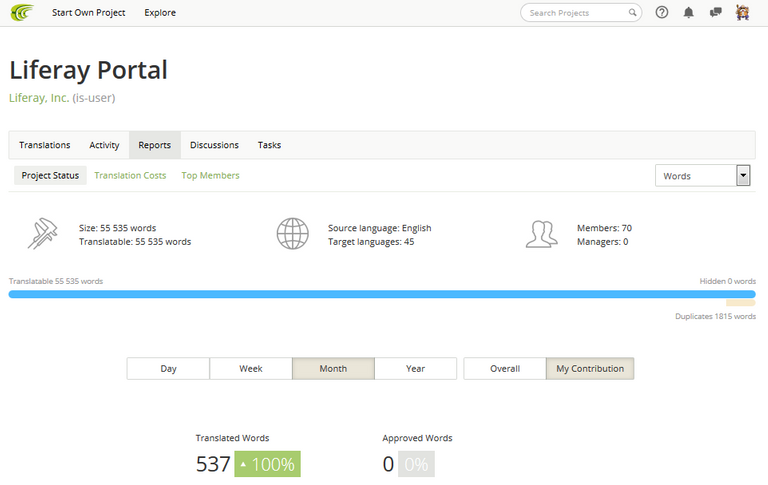This screenshot has width=768, height=485.
Task: Click the Crowdin logo icon
Action: [x=22, y=12]
